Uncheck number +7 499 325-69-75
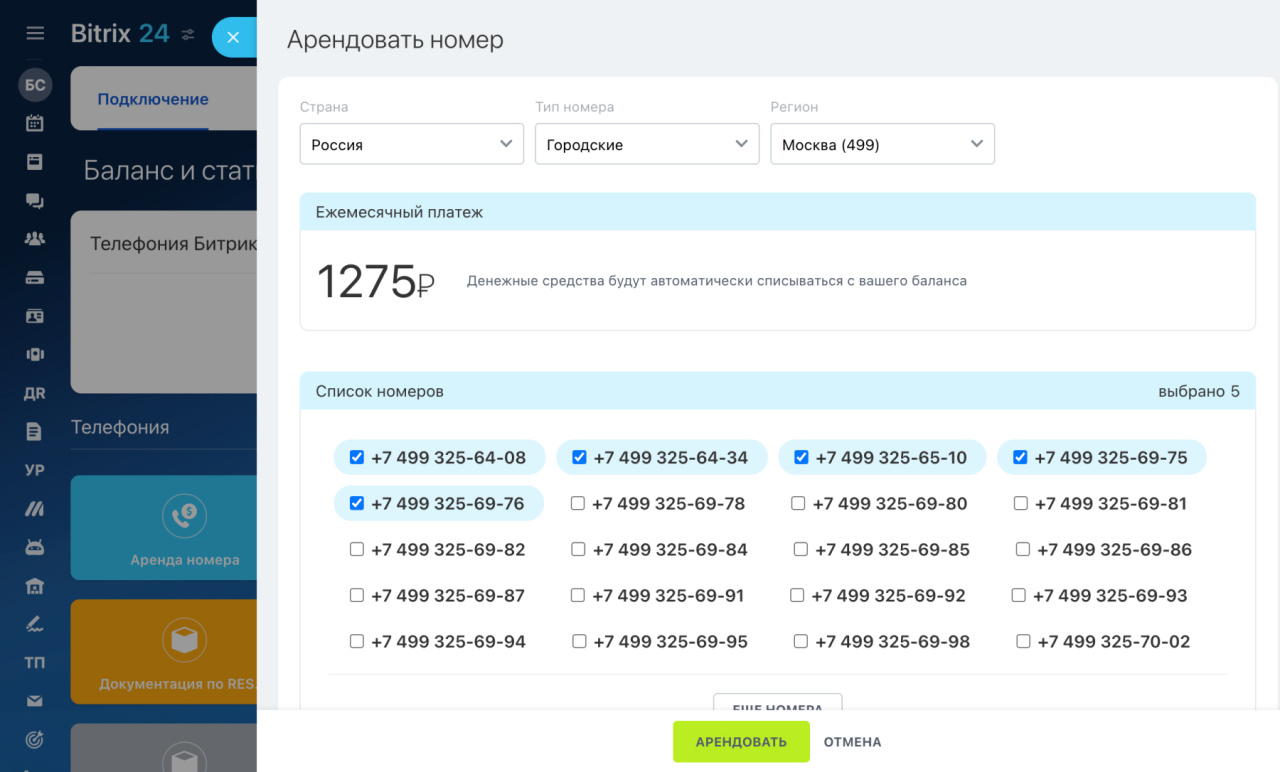Screen dimensions: 1280x772 point(1020,457)
